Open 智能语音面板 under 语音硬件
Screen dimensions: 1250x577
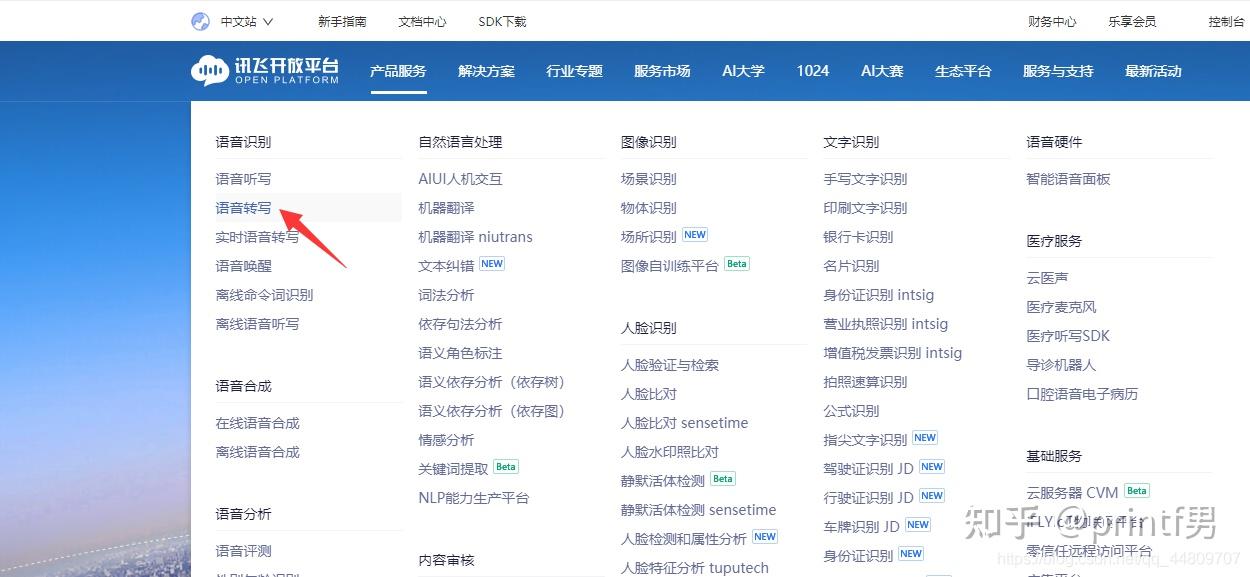pyautogui.click(x=1068, y=179)
